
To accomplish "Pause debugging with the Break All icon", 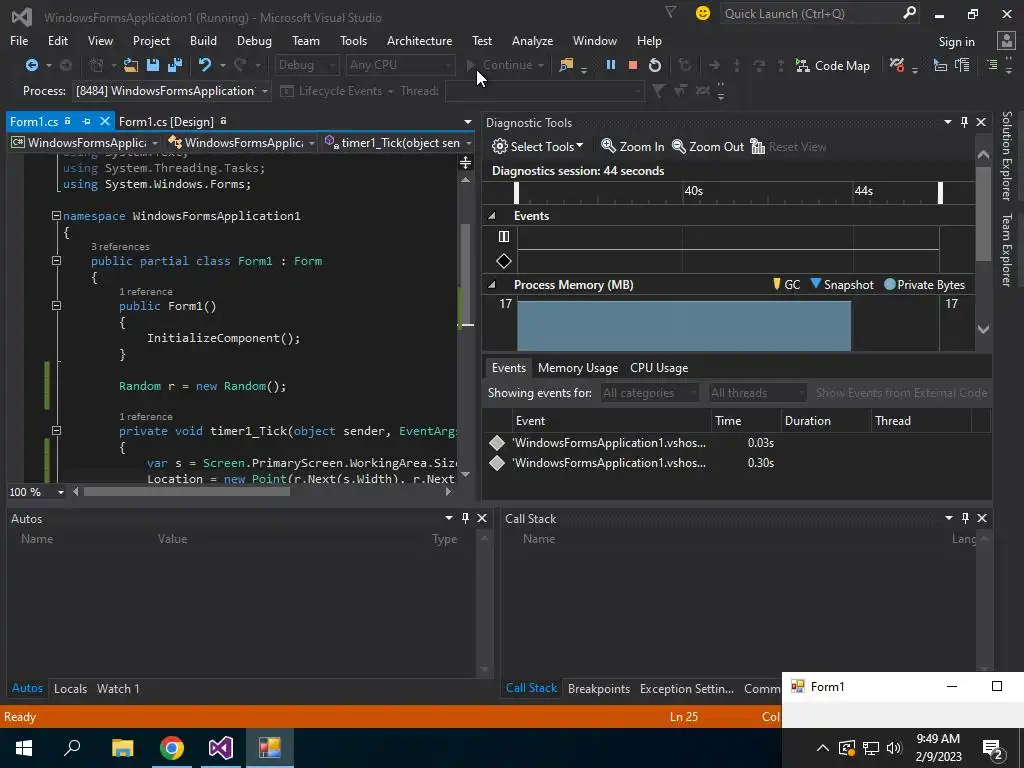I will (x=611, y=65).
